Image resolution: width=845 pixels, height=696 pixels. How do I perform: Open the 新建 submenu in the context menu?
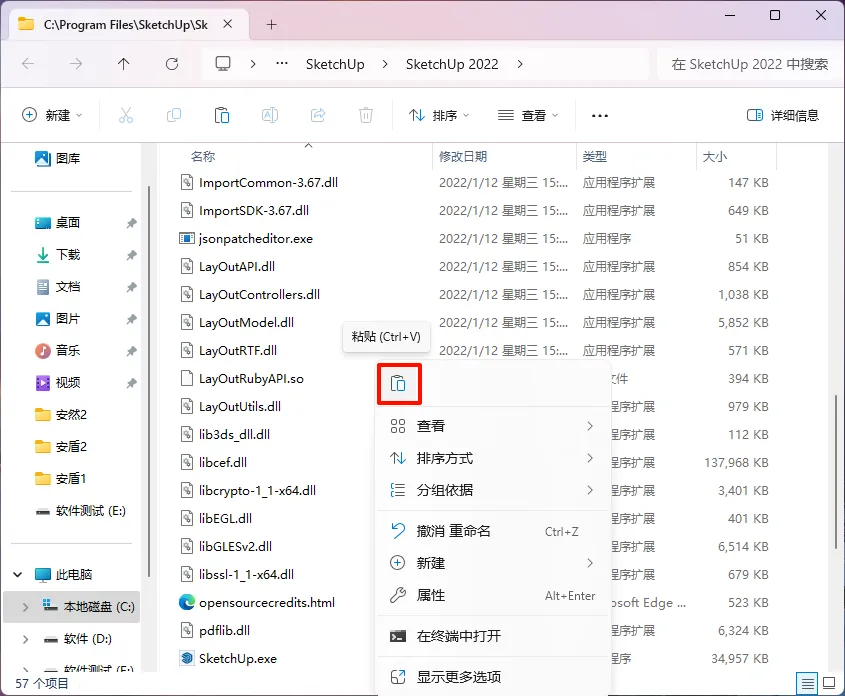[493, 563]
